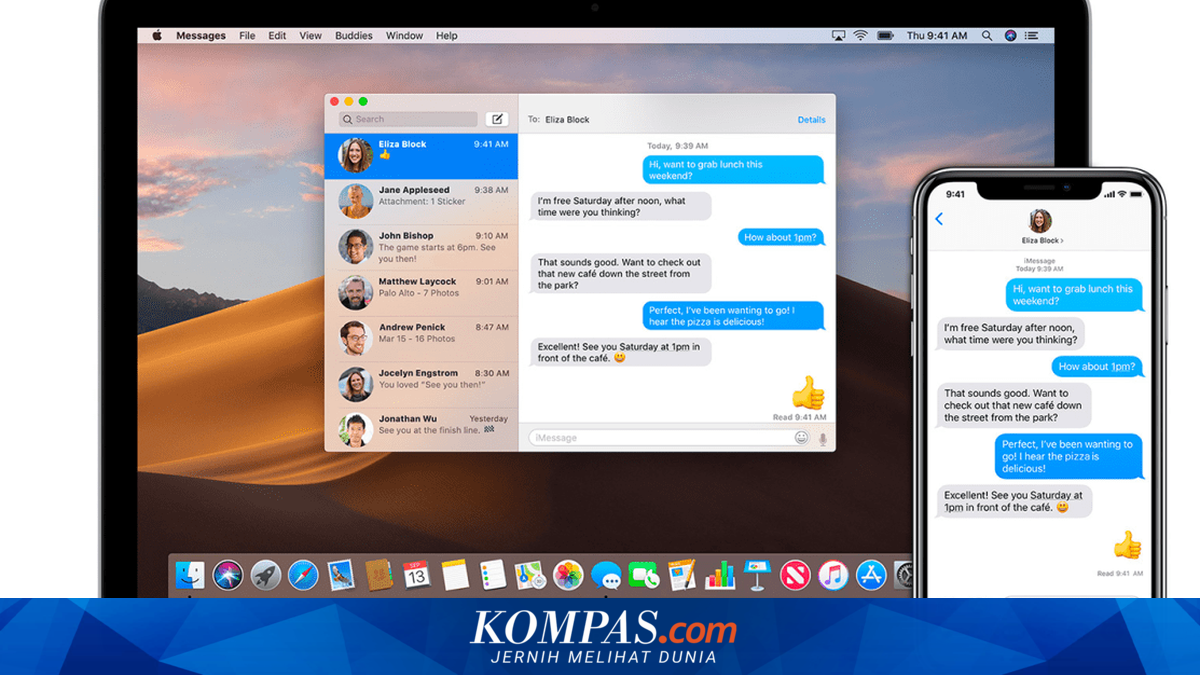Open Launchpad rocket icon in Dock
1200x675 pixels.
click(265, 575)
